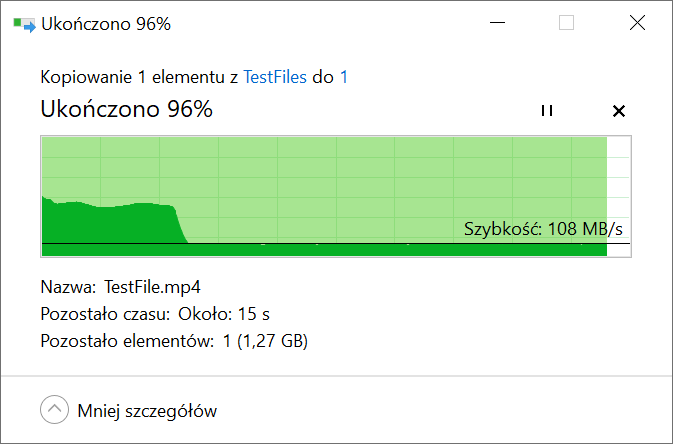The width and height of the screenshot is (673, 444).
Task: Open destination folder link named 1
Action: click(x=344, y=77)
